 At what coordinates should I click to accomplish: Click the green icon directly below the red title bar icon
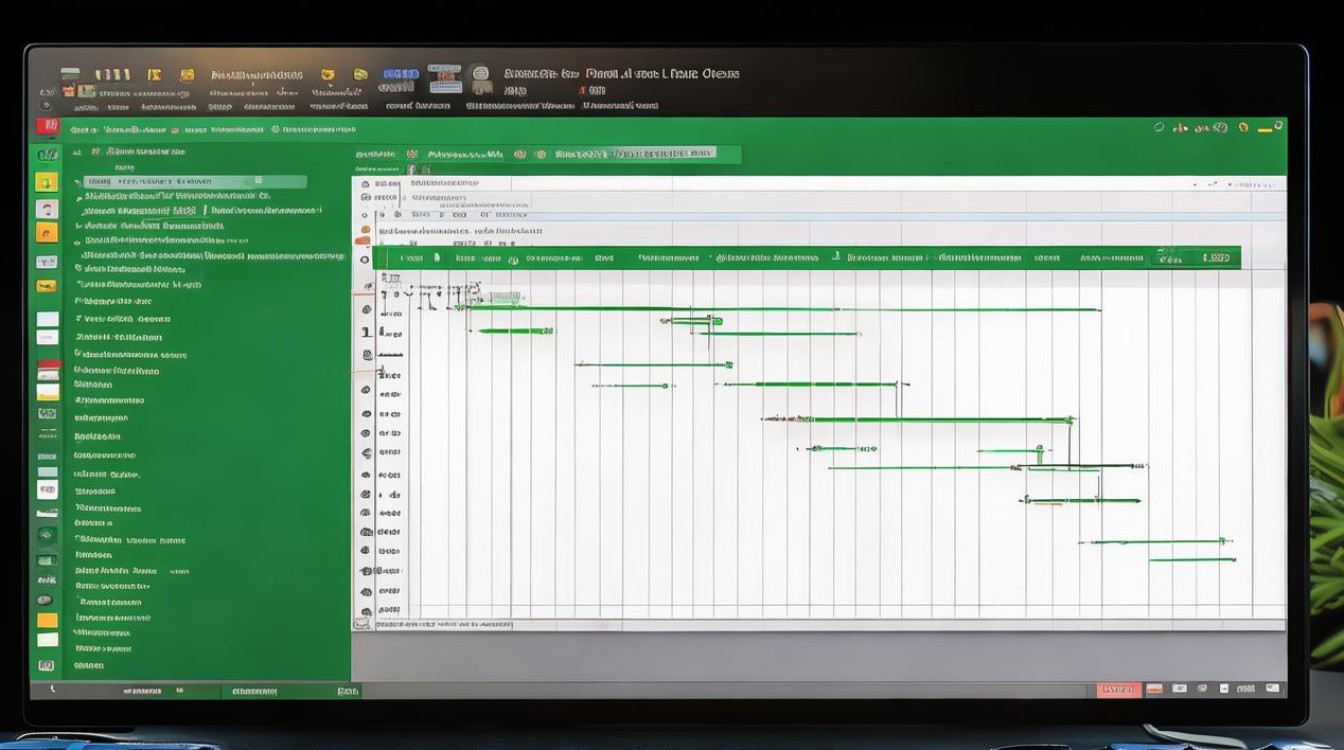point(46,154)
